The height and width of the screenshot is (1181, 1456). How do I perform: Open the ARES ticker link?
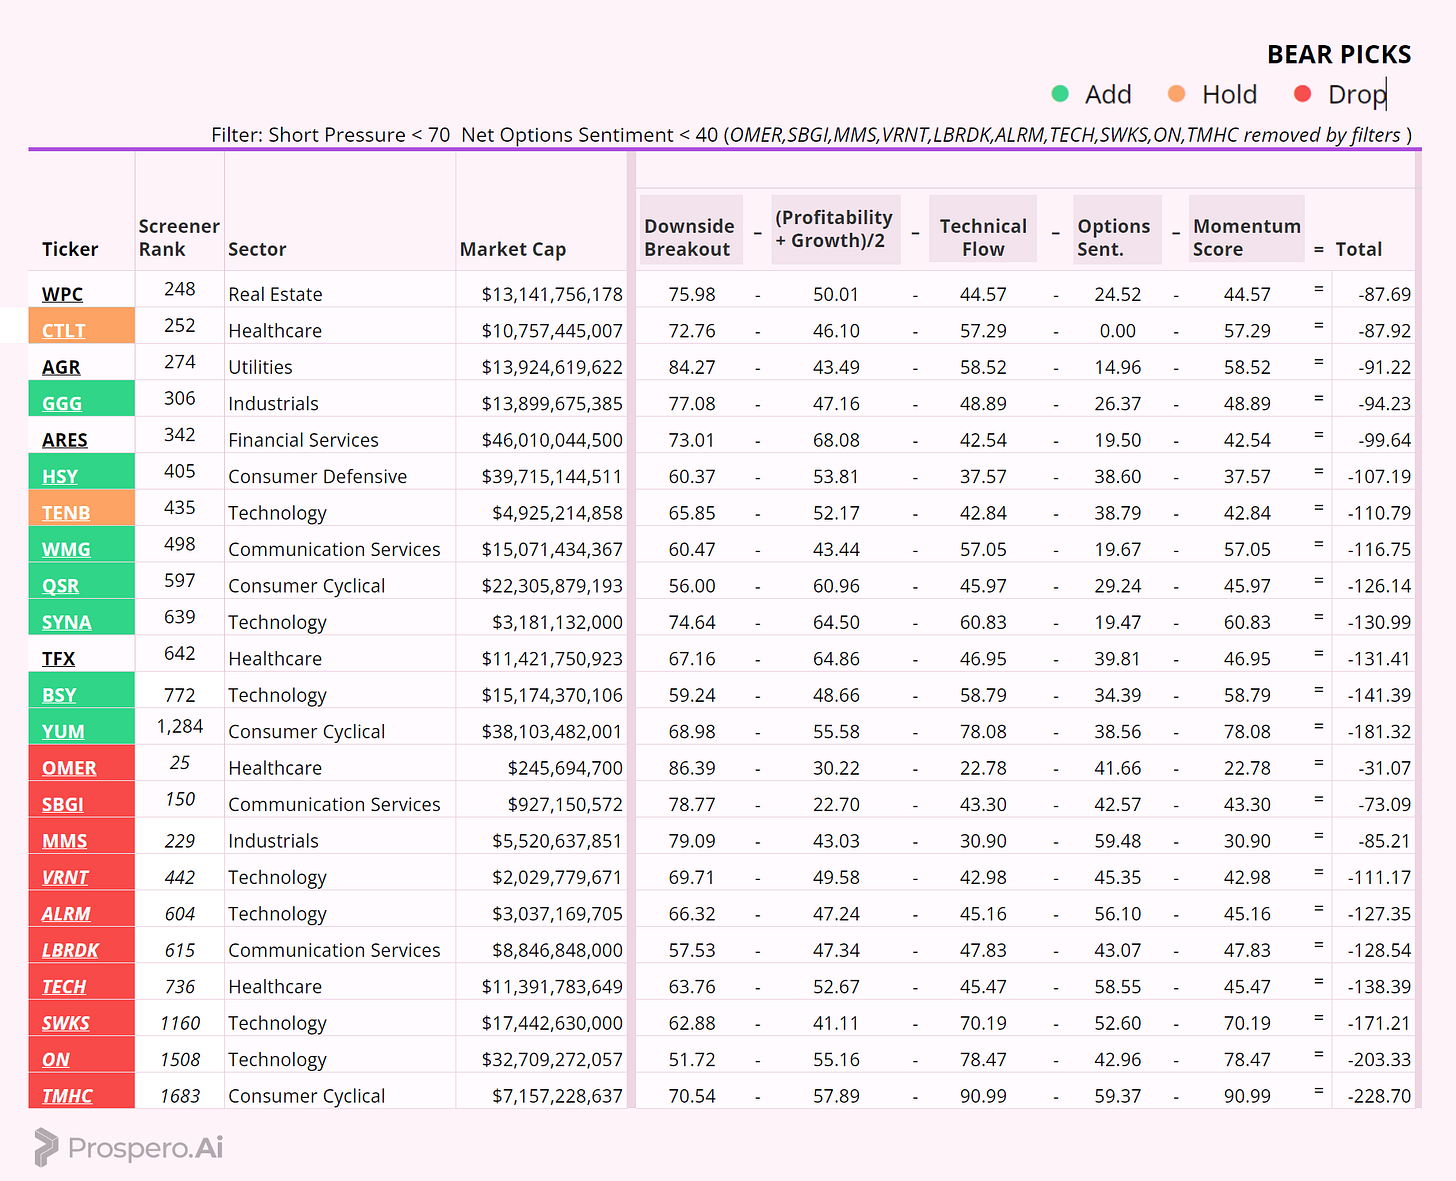click(x=65, y=440)
